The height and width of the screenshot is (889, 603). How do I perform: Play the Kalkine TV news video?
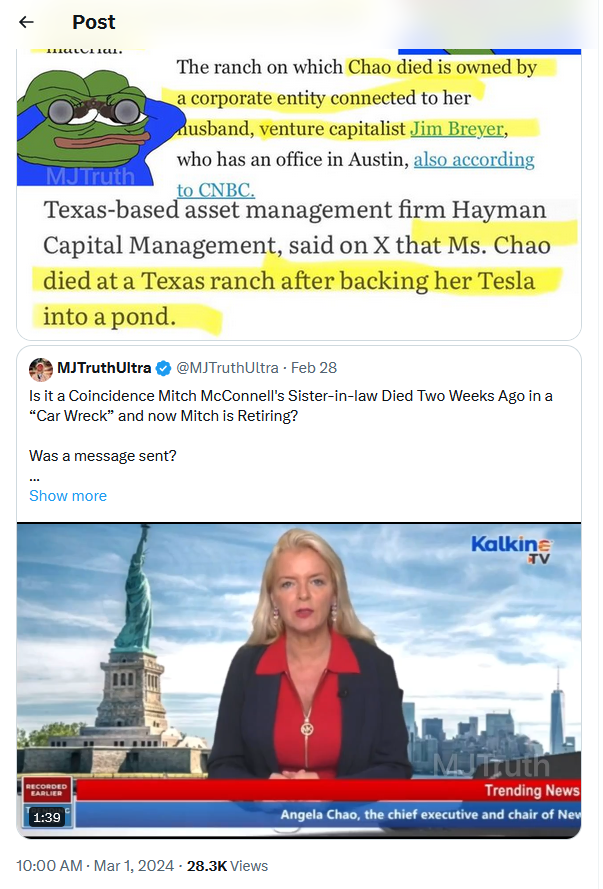(299, 680)
